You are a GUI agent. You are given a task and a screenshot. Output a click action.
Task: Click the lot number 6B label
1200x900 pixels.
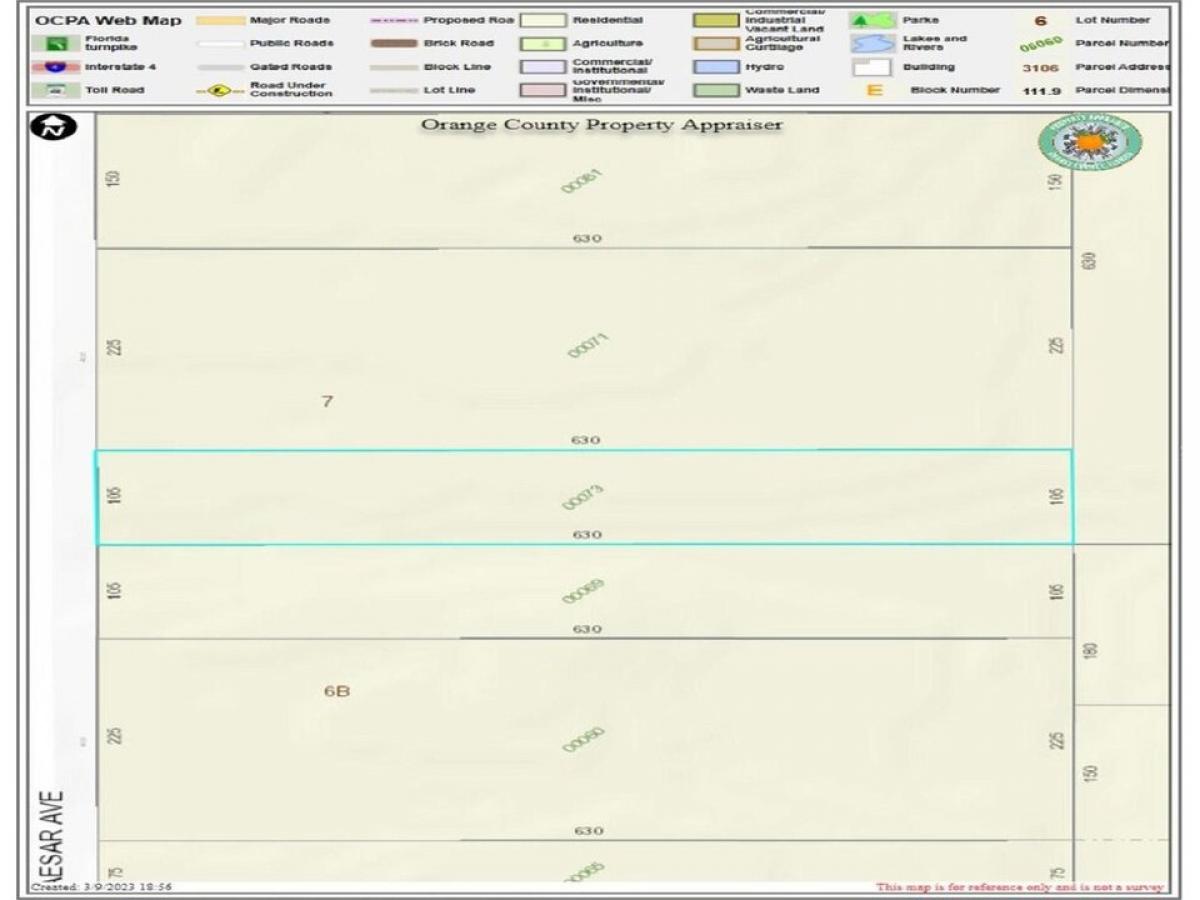tap(336, 691)
